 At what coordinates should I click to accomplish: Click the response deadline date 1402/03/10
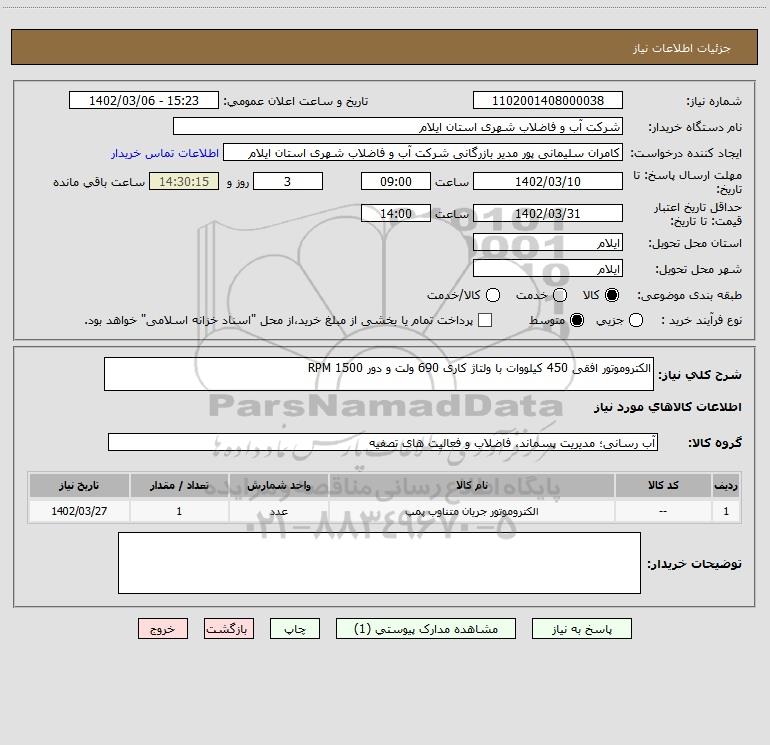pos(548,181)
